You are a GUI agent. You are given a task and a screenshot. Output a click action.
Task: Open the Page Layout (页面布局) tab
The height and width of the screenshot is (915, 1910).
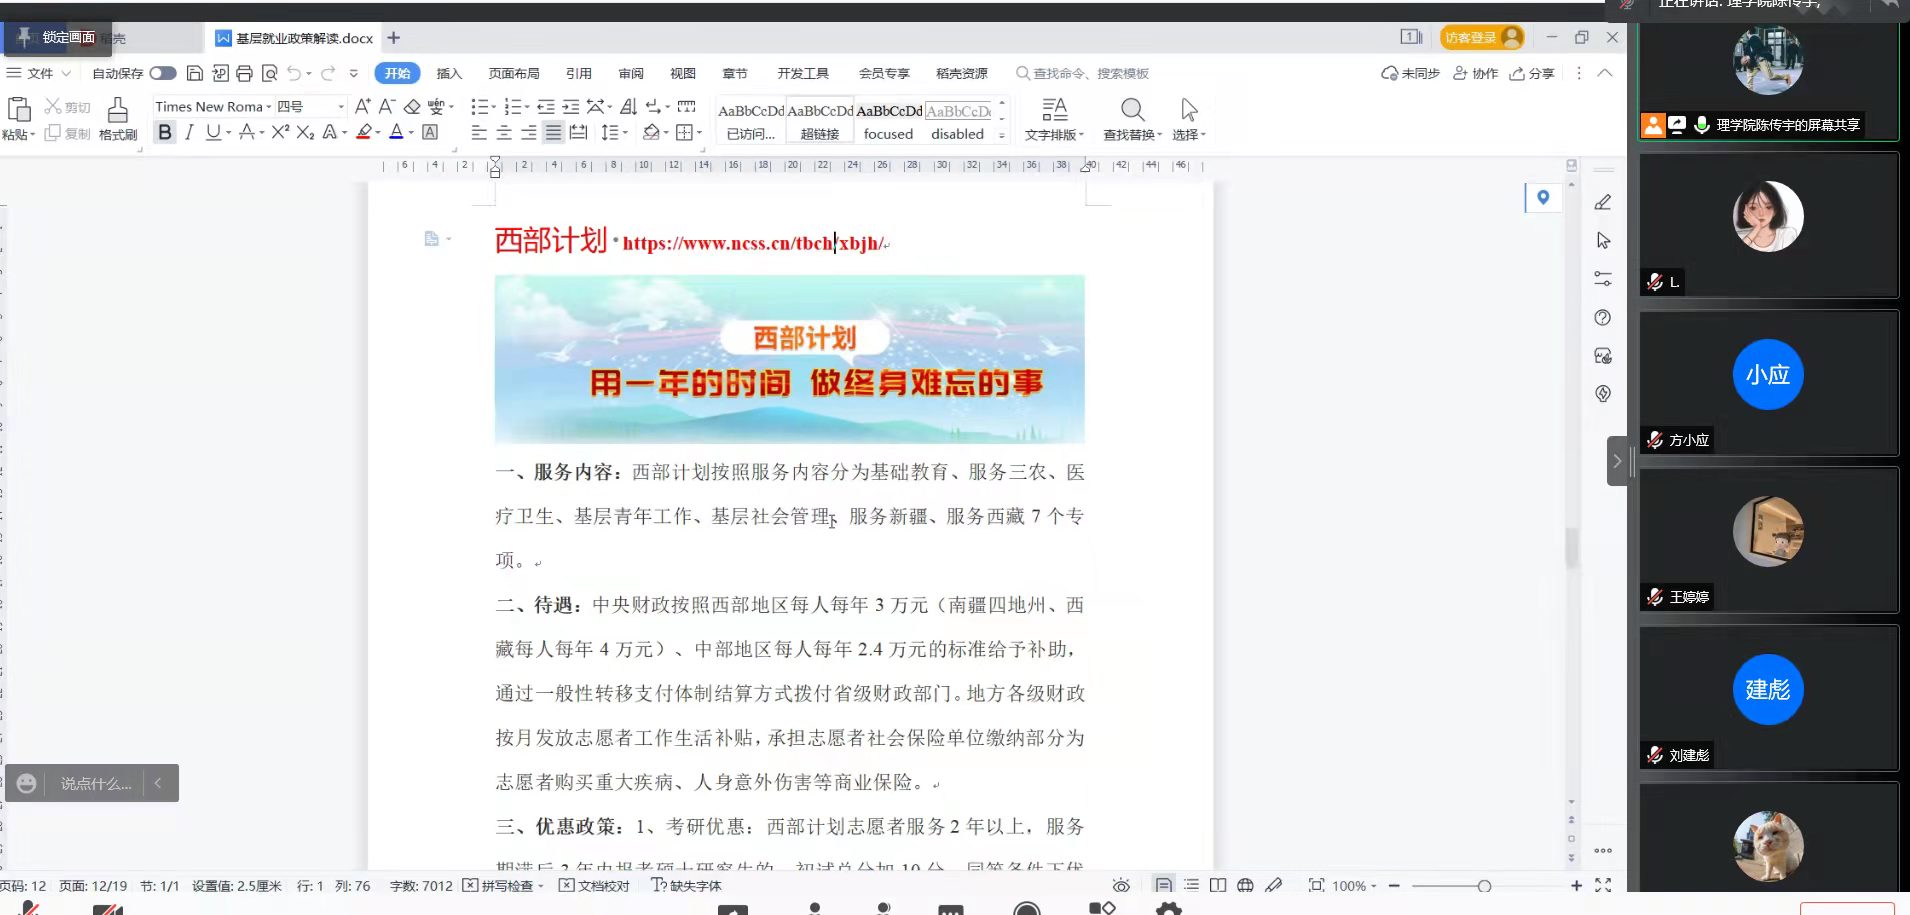[514, 73]
